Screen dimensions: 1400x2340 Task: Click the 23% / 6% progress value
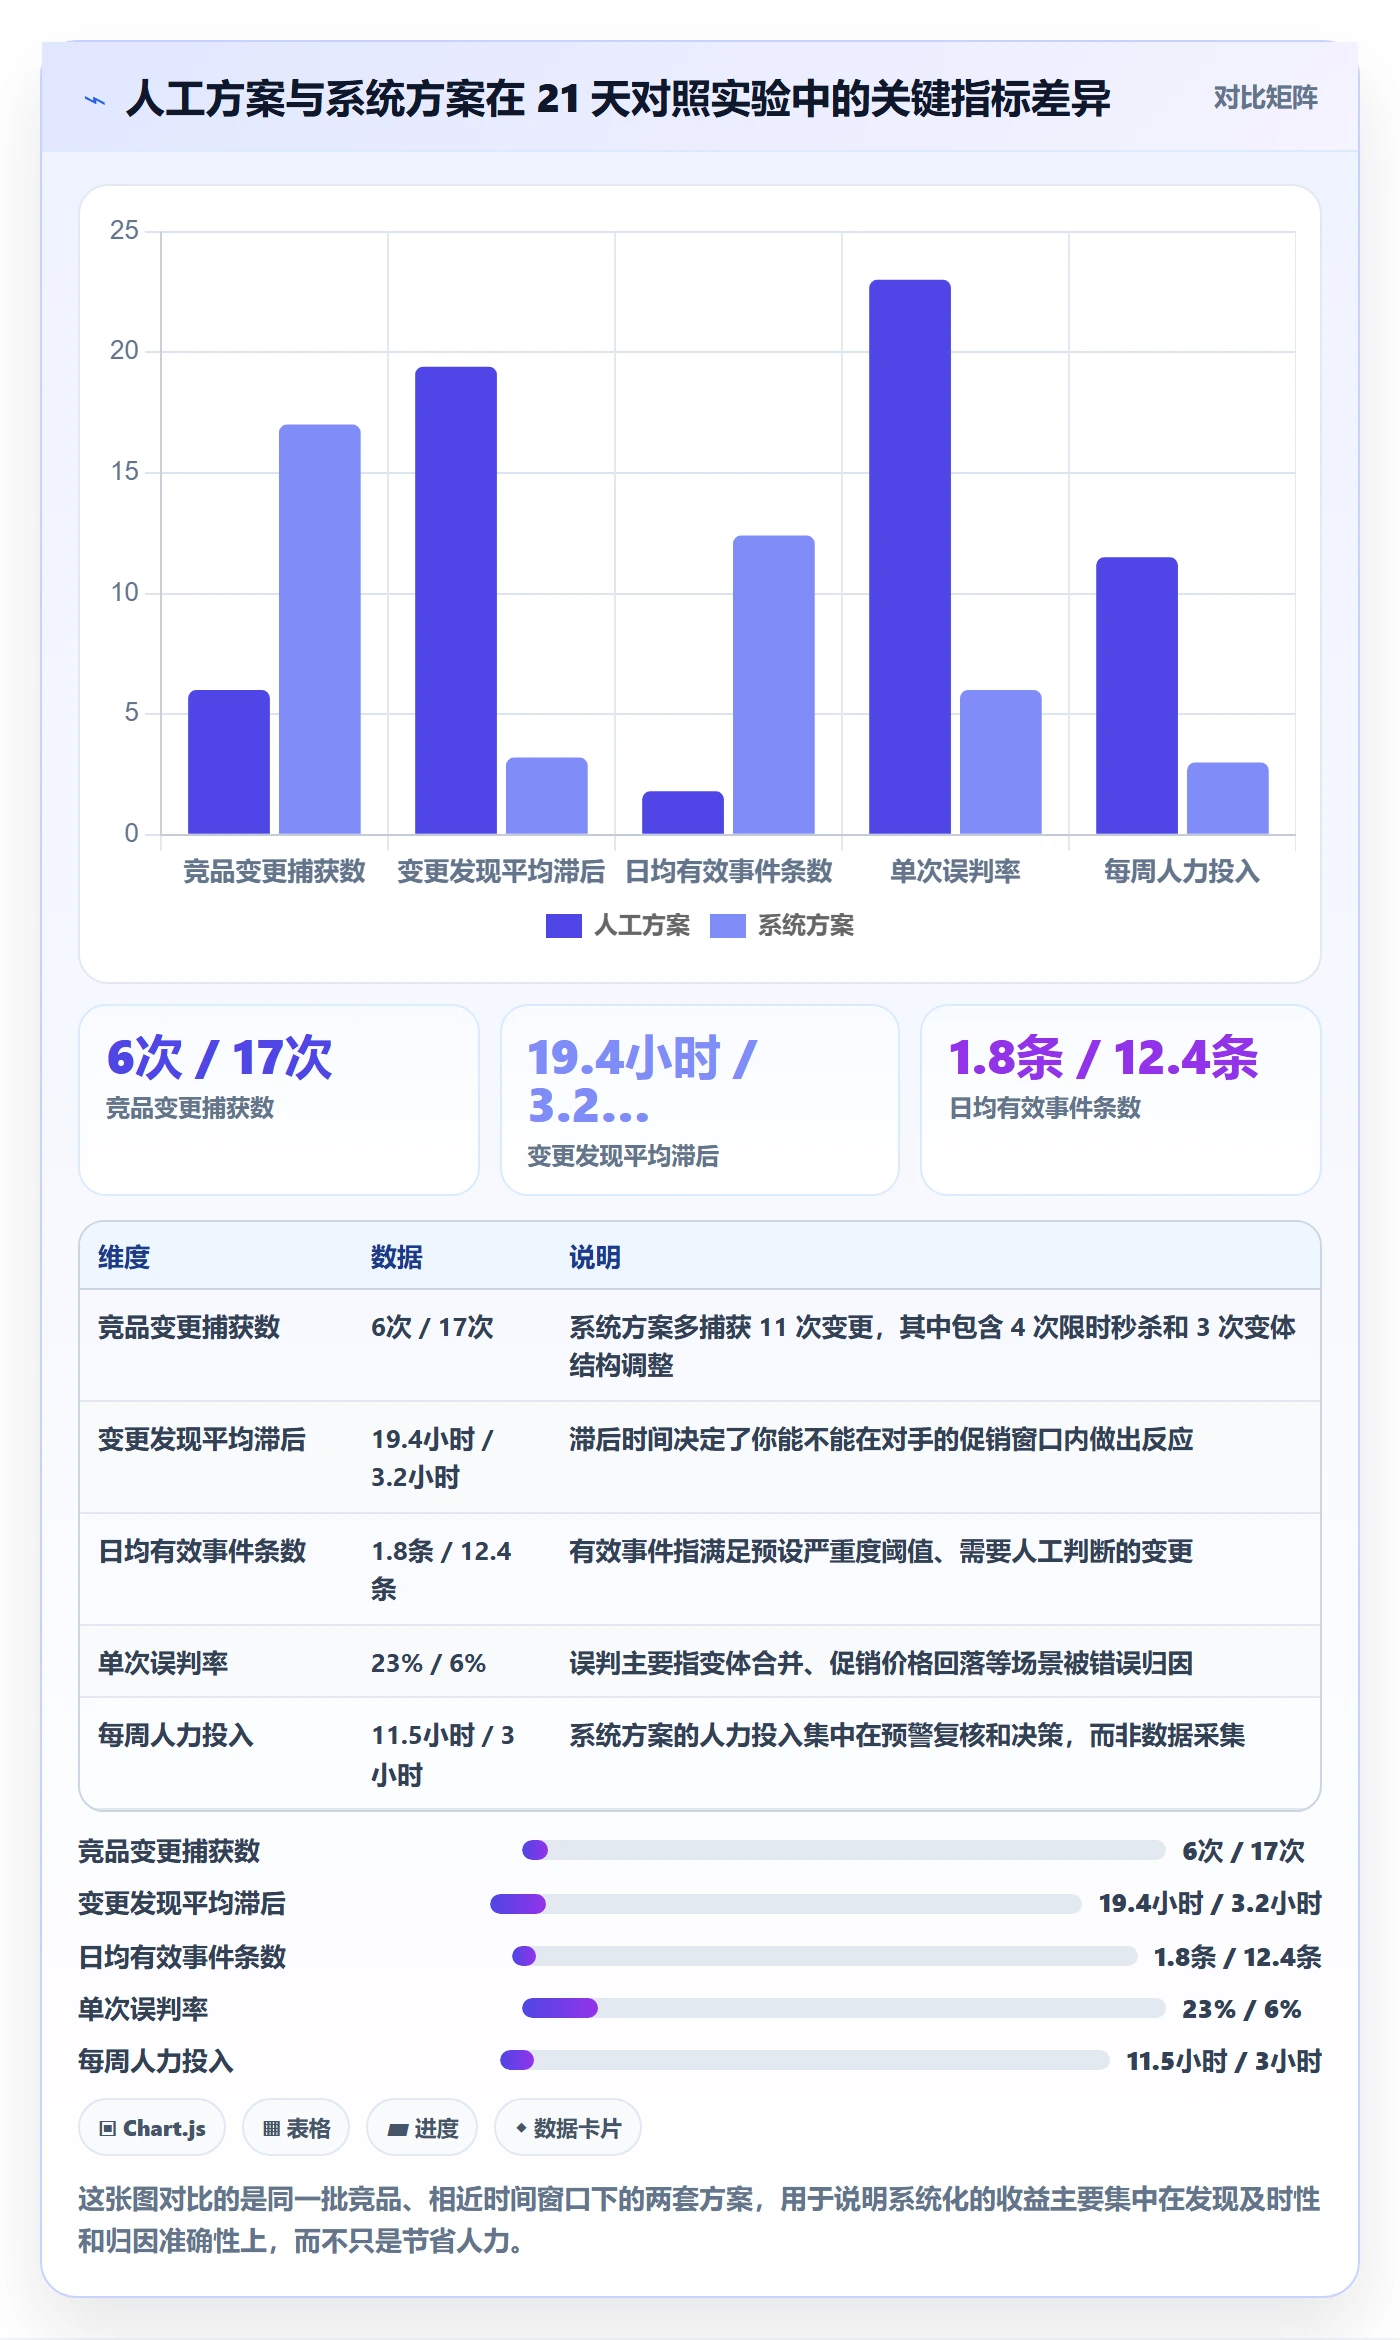1242,2009
